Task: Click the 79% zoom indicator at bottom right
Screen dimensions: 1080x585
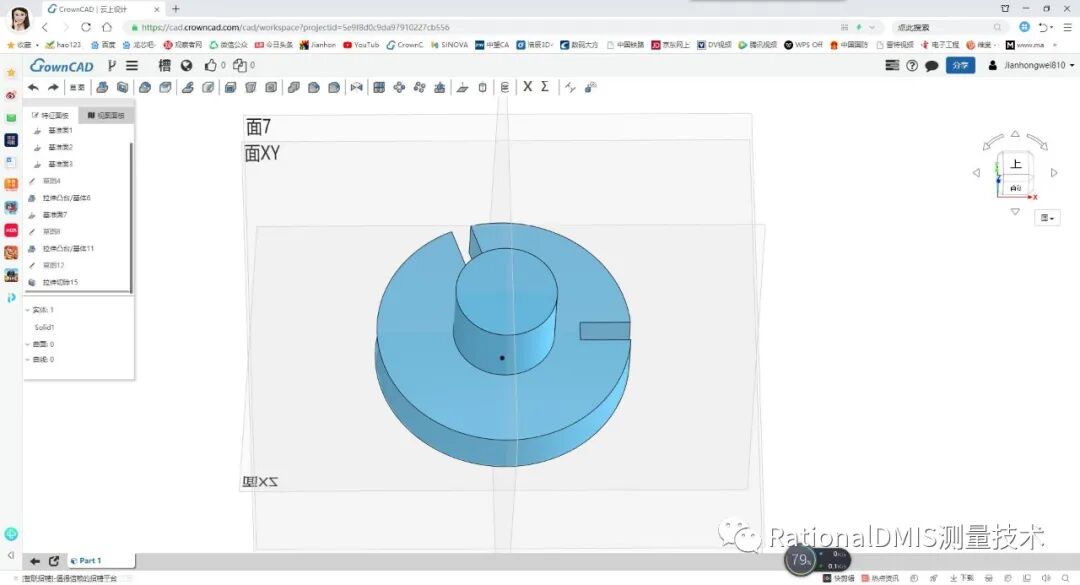Action: tap(799, 561)
